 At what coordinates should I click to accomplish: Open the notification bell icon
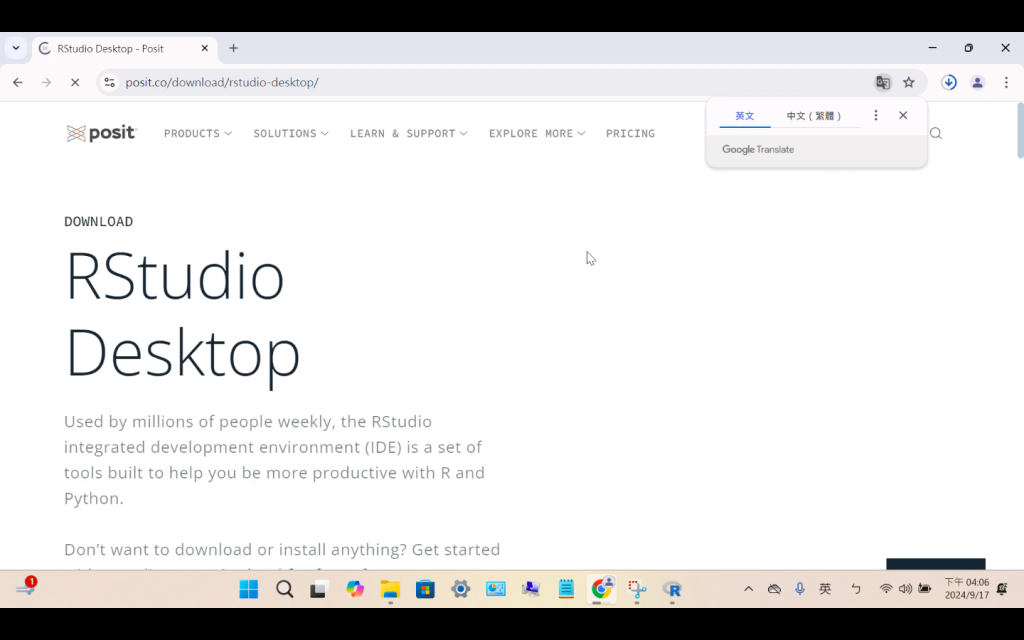[x=1002, y=589]
